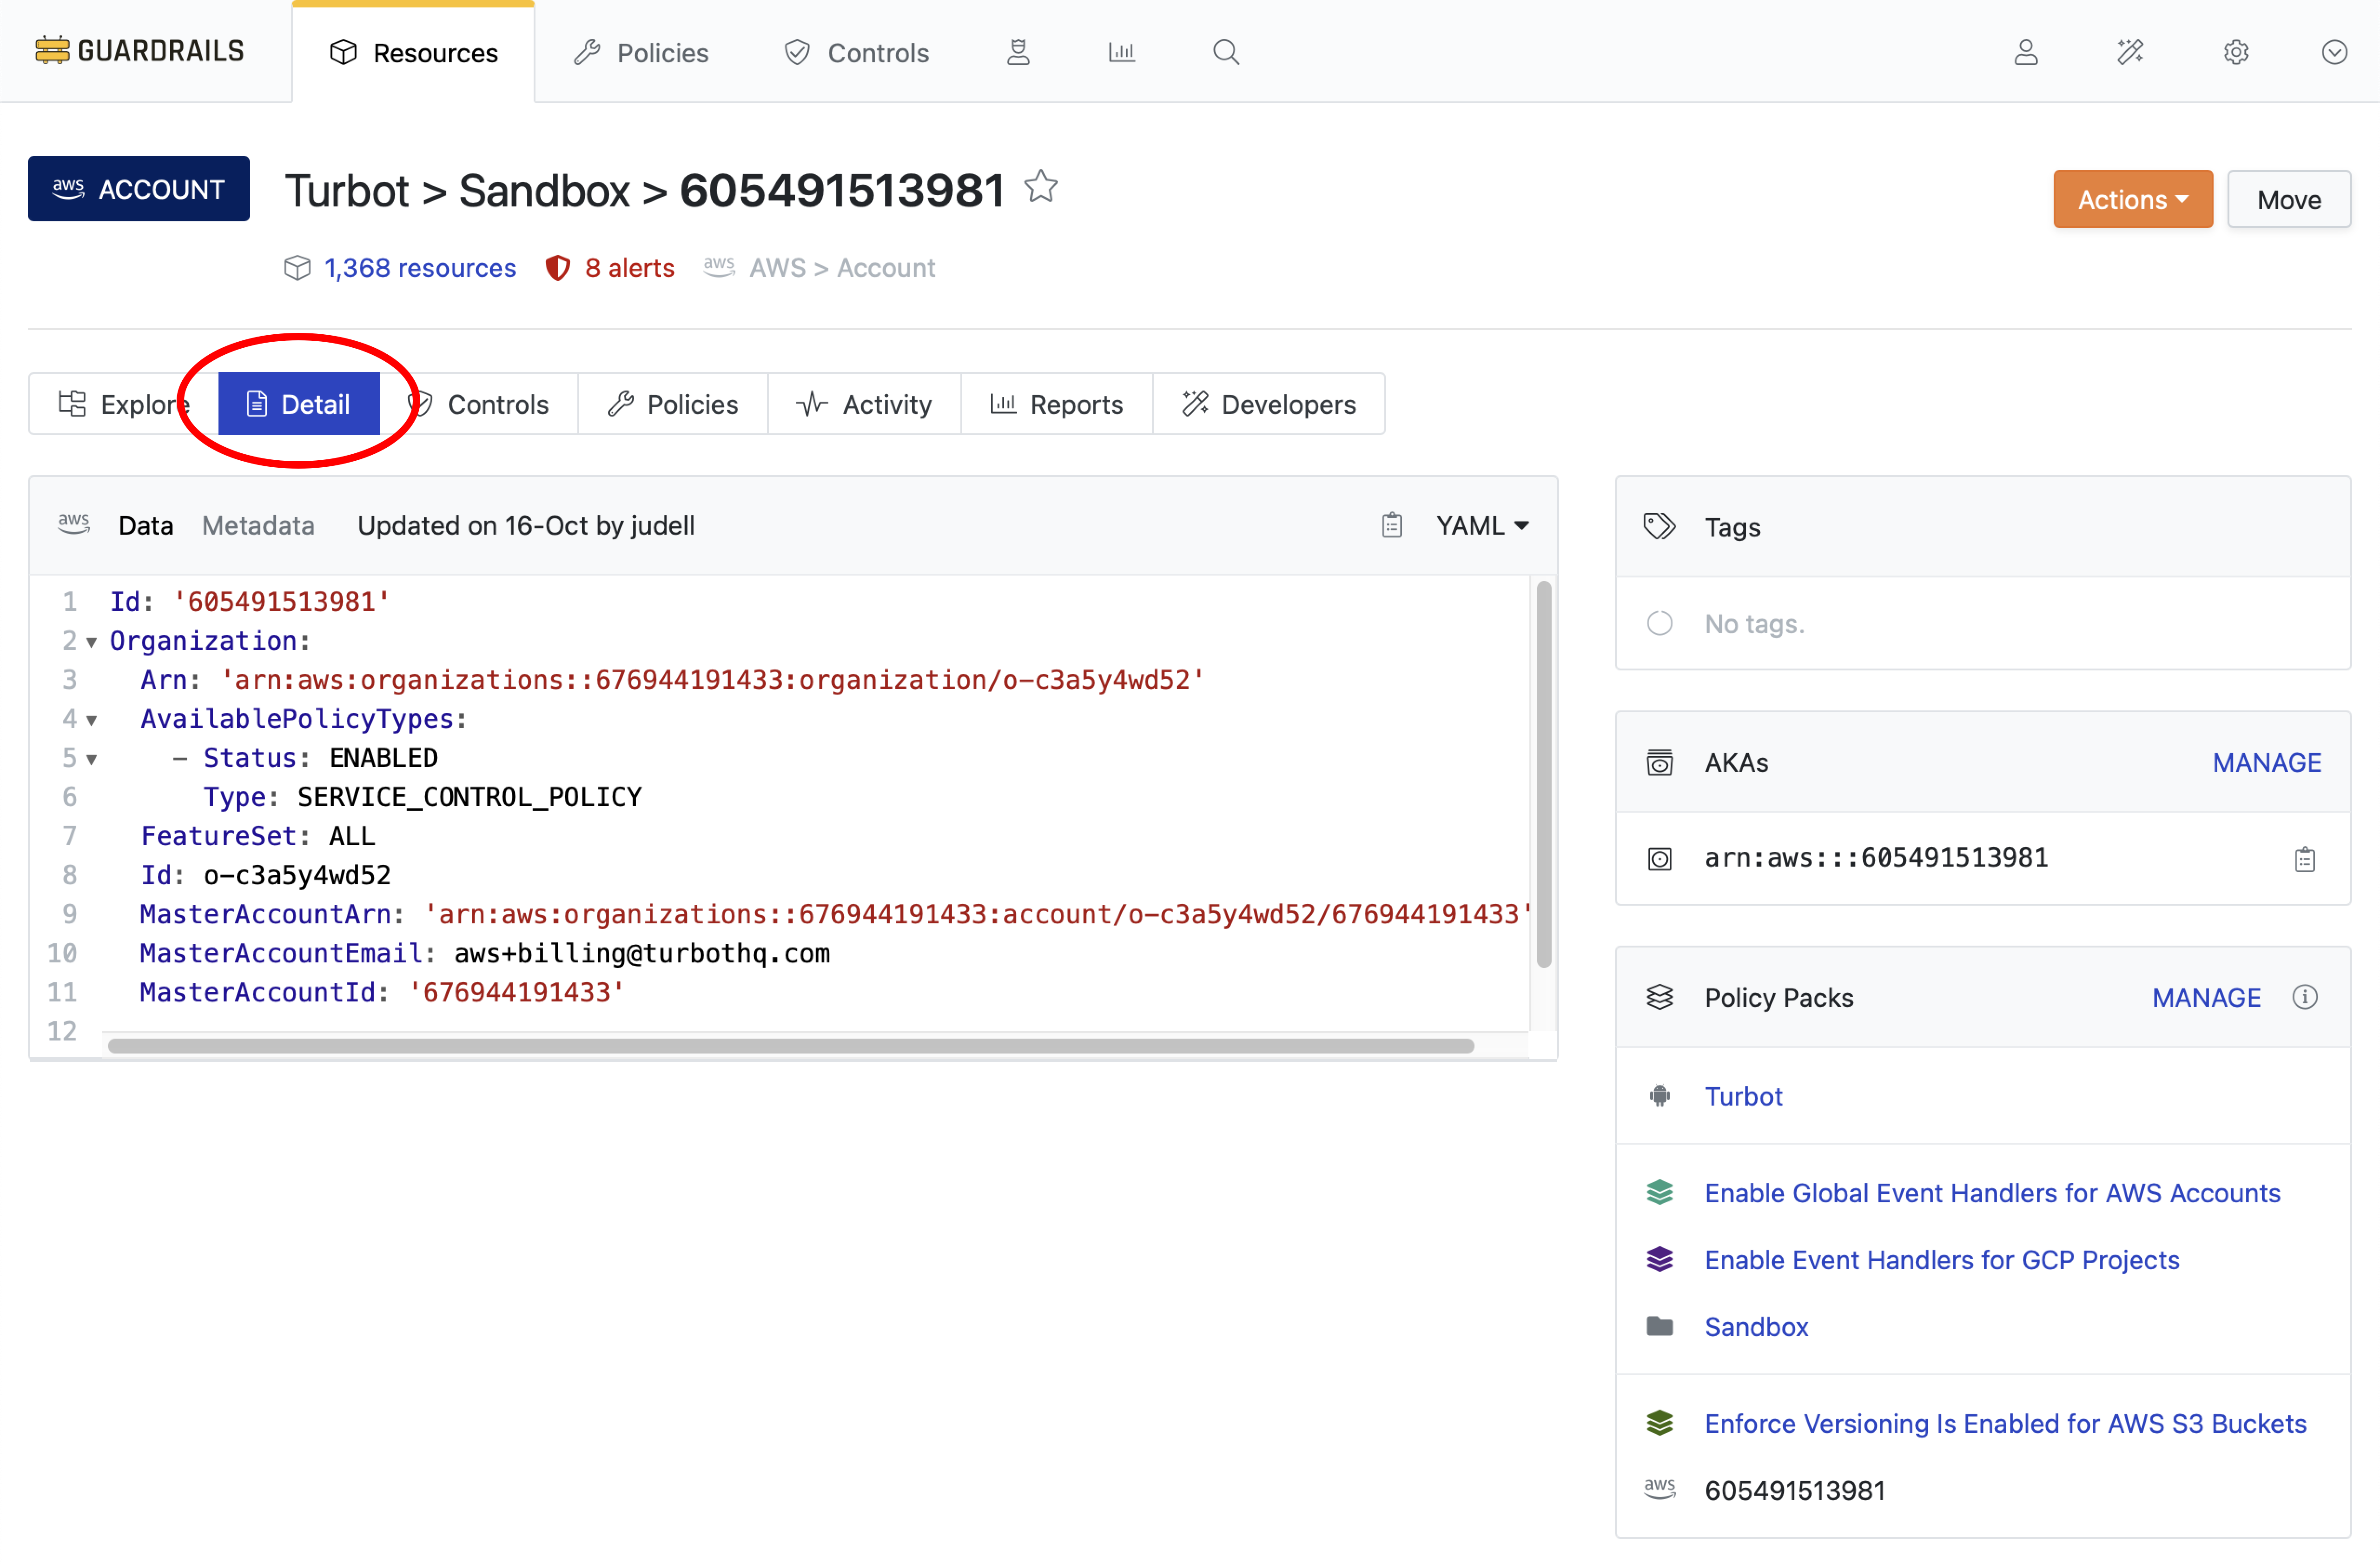Viewport: 2380px width, 1564px height.
Task: Open search from the top navigation bar
Action: pyautogui.click(x=1226, y=52)
